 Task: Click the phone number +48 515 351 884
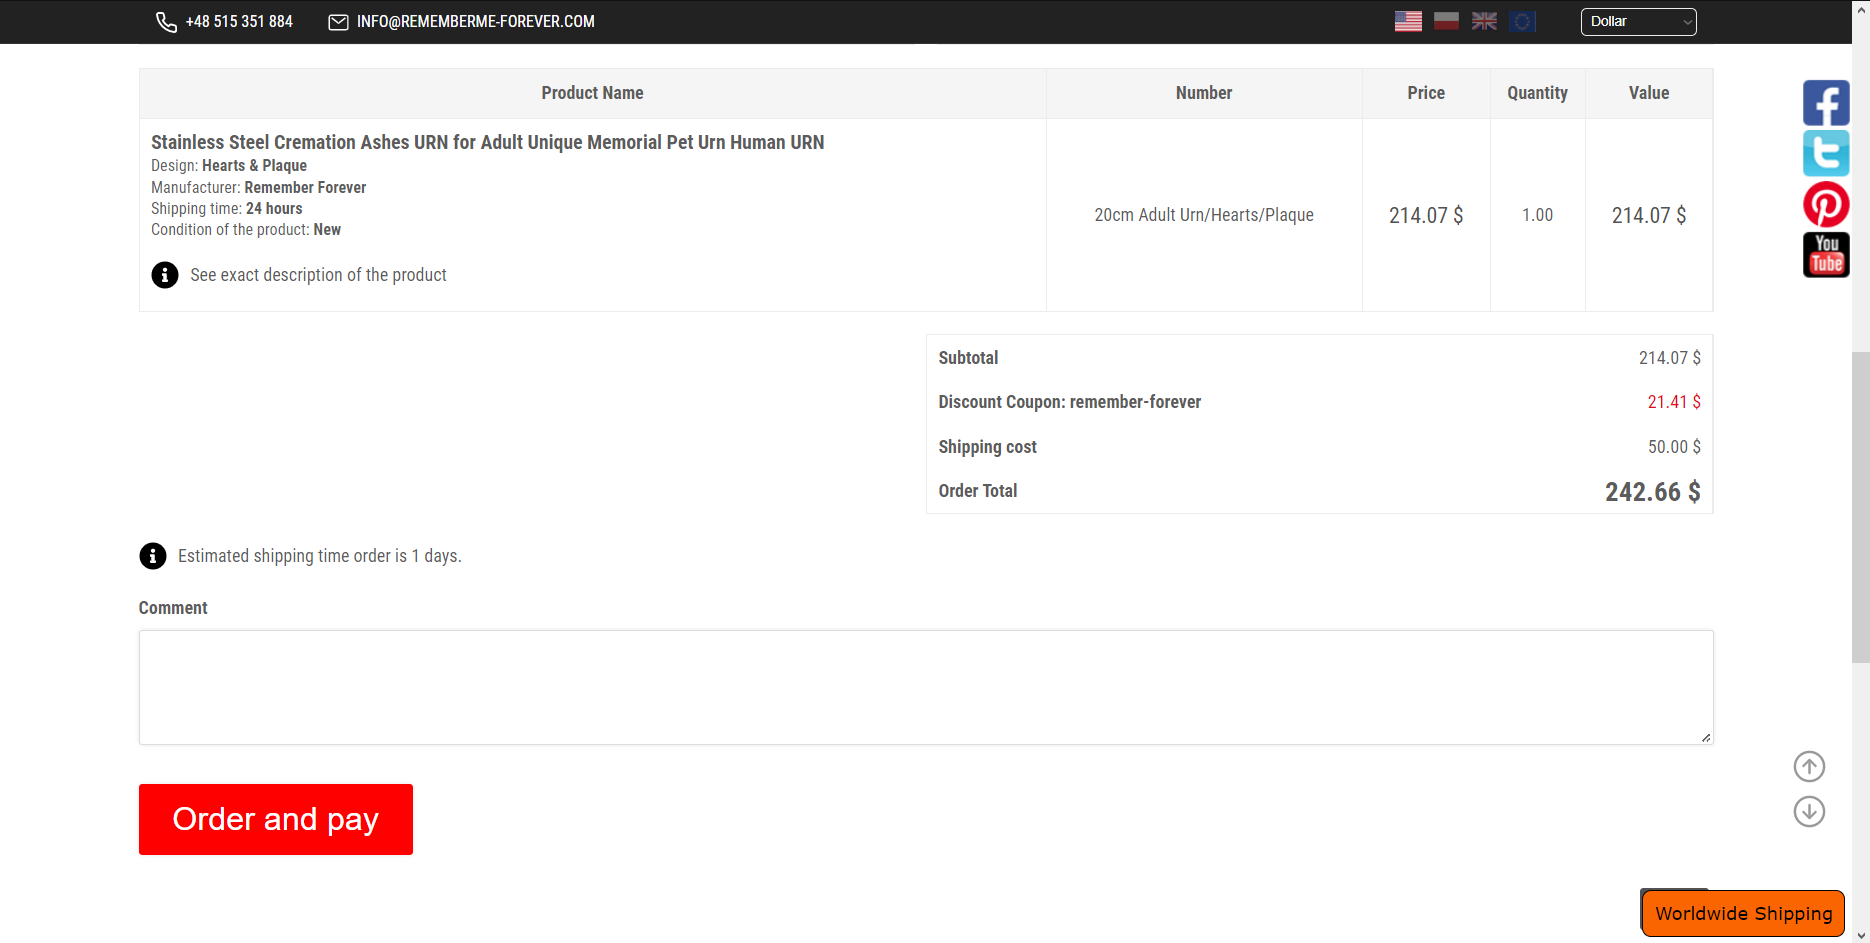[x=239, y=22]
